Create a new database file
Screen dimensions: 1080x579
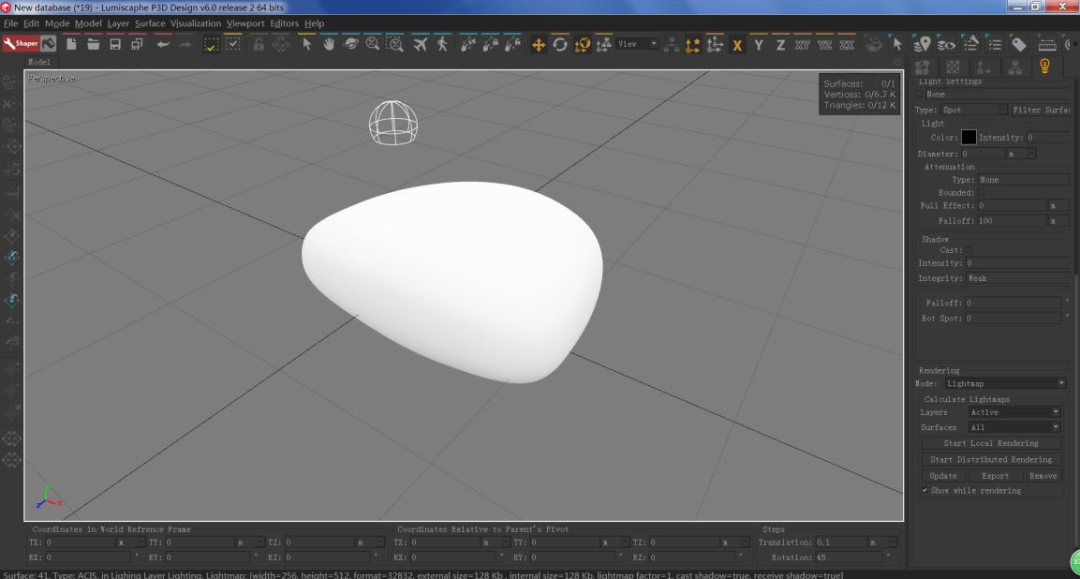71,44
